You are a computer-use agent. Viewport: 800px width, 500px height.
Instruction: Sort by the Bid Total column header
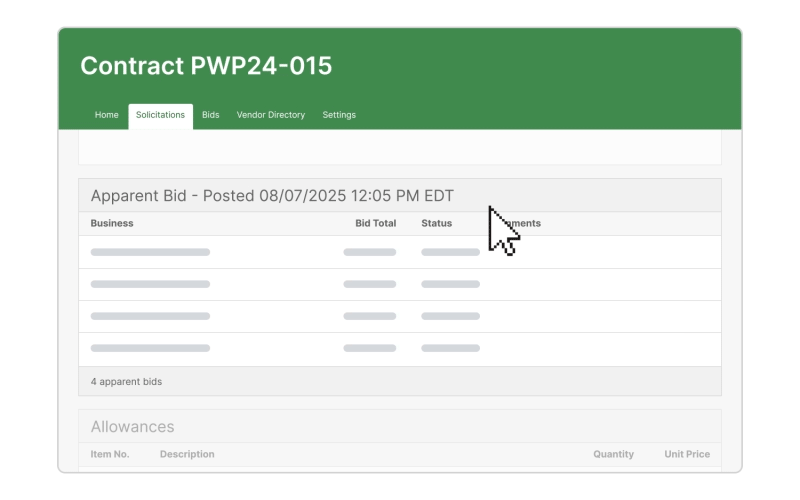[x=375, y=223]
